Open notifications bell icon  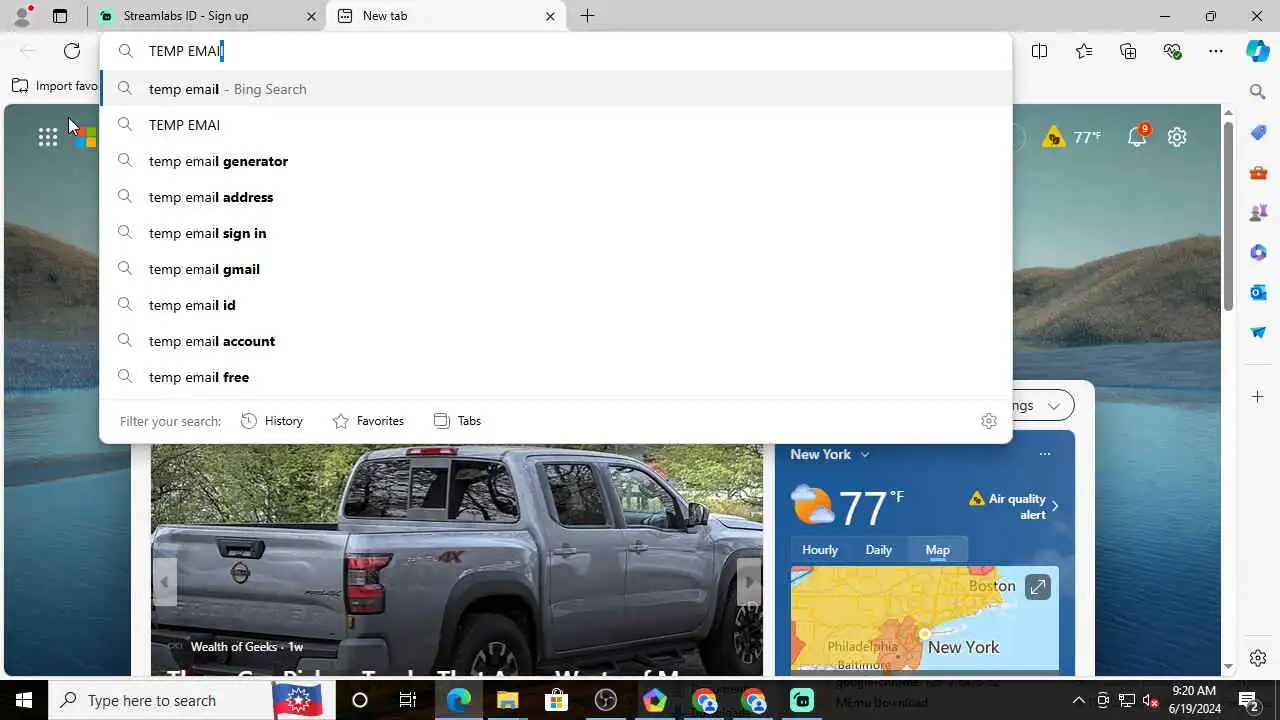tap(1137, 136)
